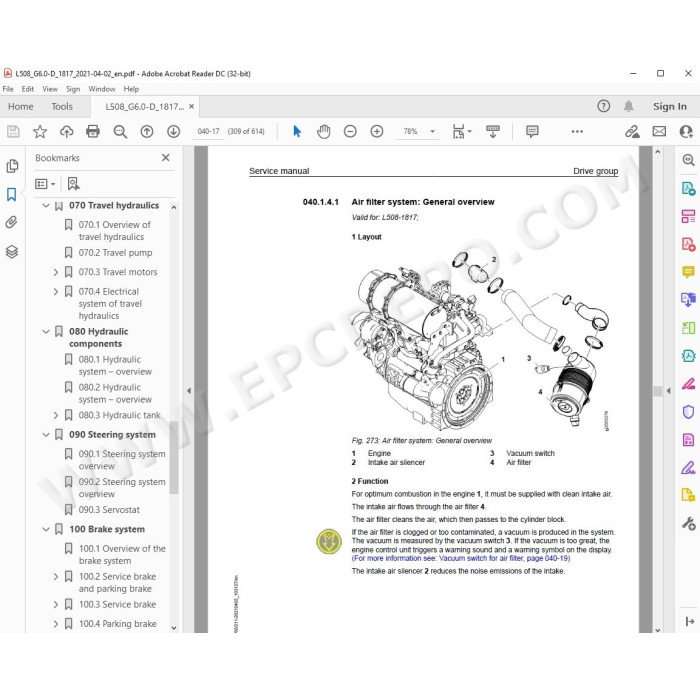The width and height of the screenshot is (700, 700).
Task: Expand 080.3 Hydraulic tank bookmark
Action: click(55, 415)
